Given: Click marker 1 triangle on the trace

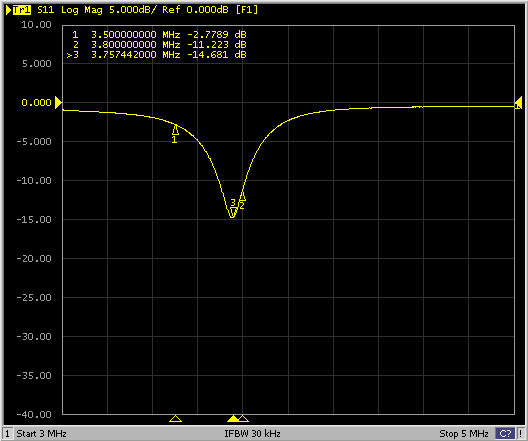Looking at the screenshot, I should point(175,130).
